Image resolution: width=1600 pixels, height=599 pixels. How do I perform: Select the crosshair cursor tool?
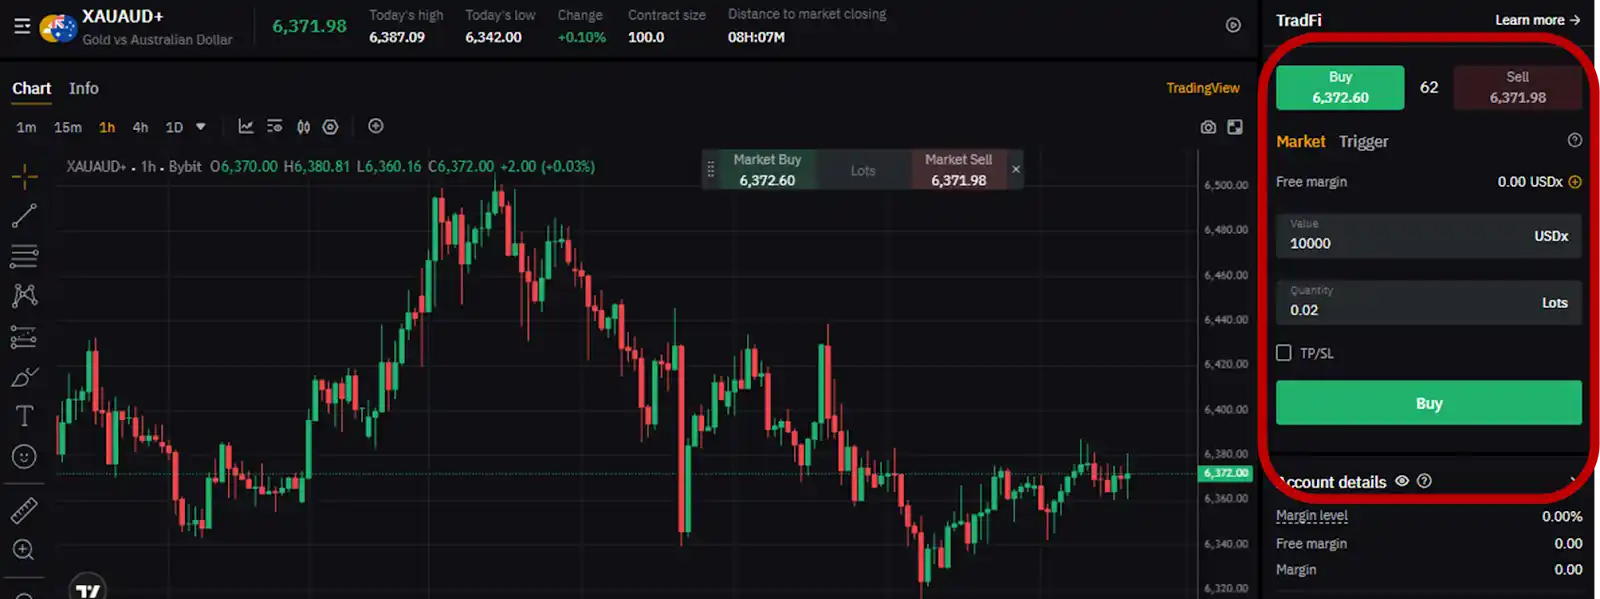24,177
